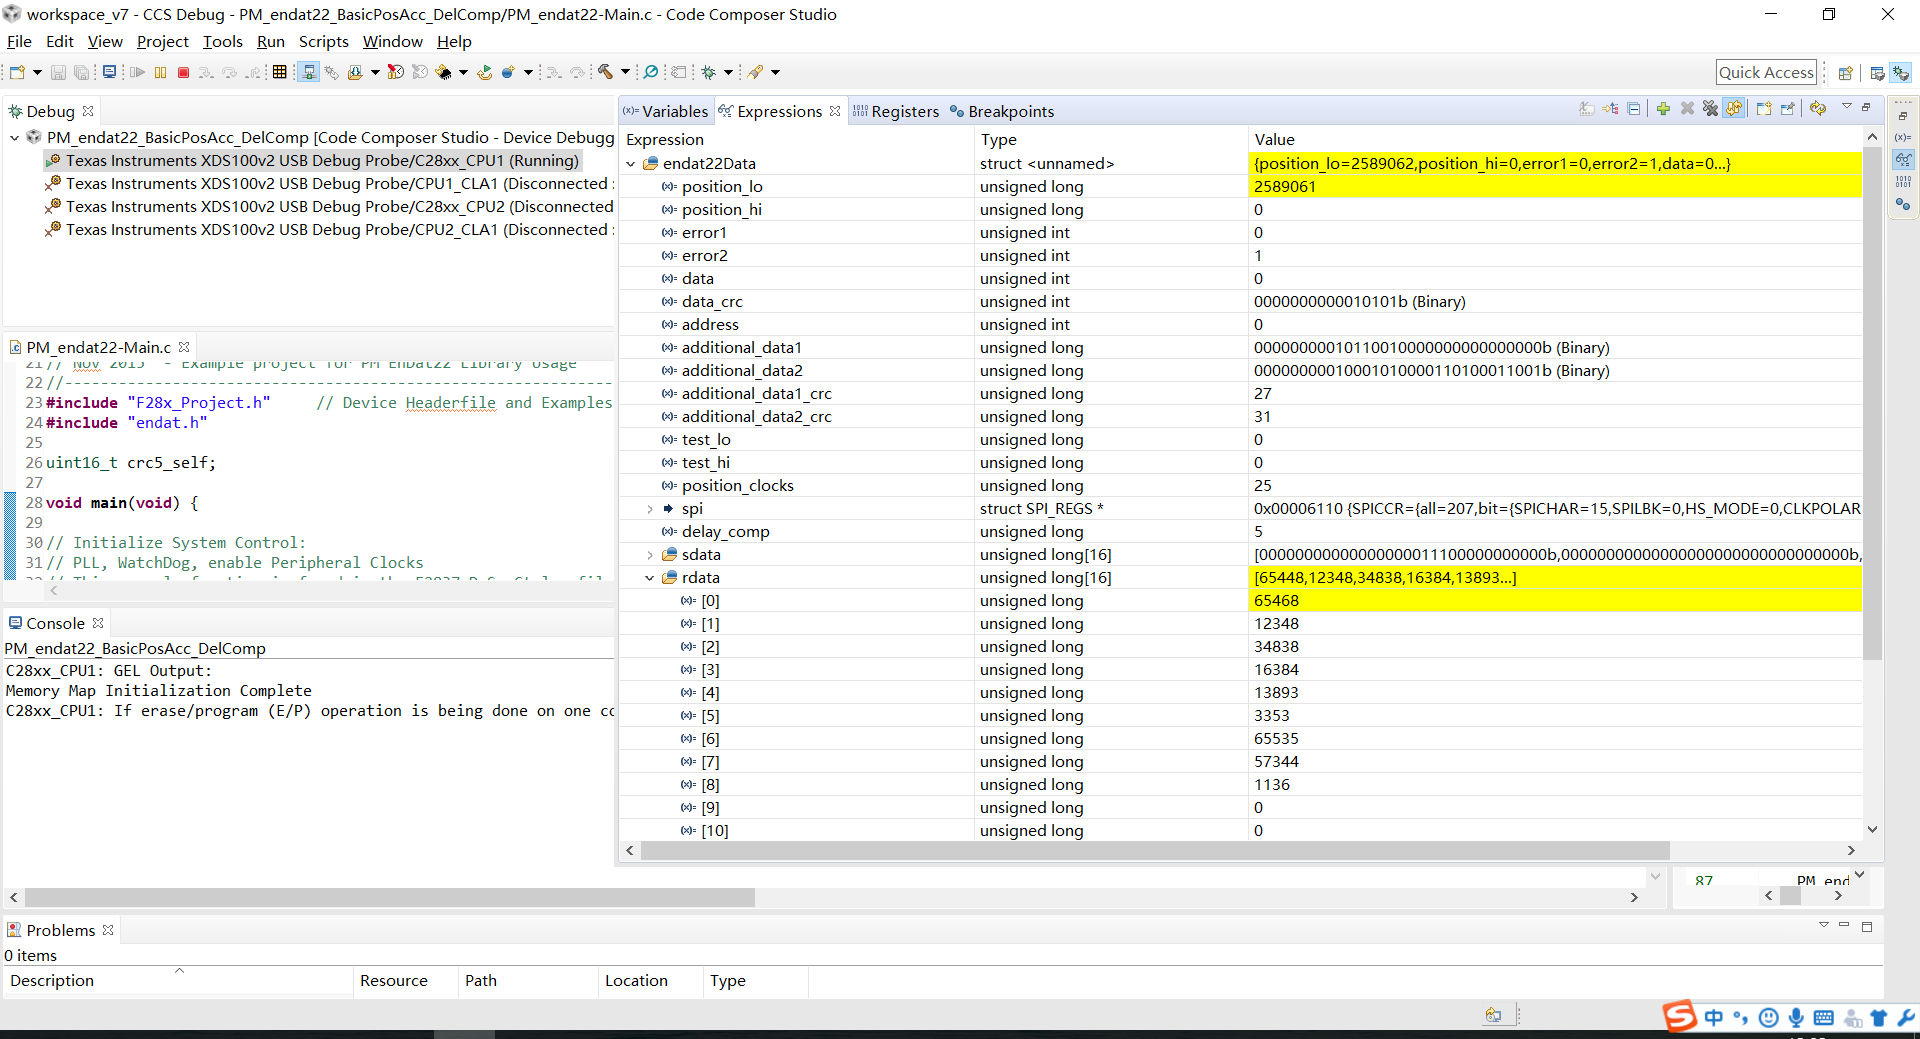Expand the sdata array row
The width and height of the screenshot is (1920, 1039).
(650, 555)
